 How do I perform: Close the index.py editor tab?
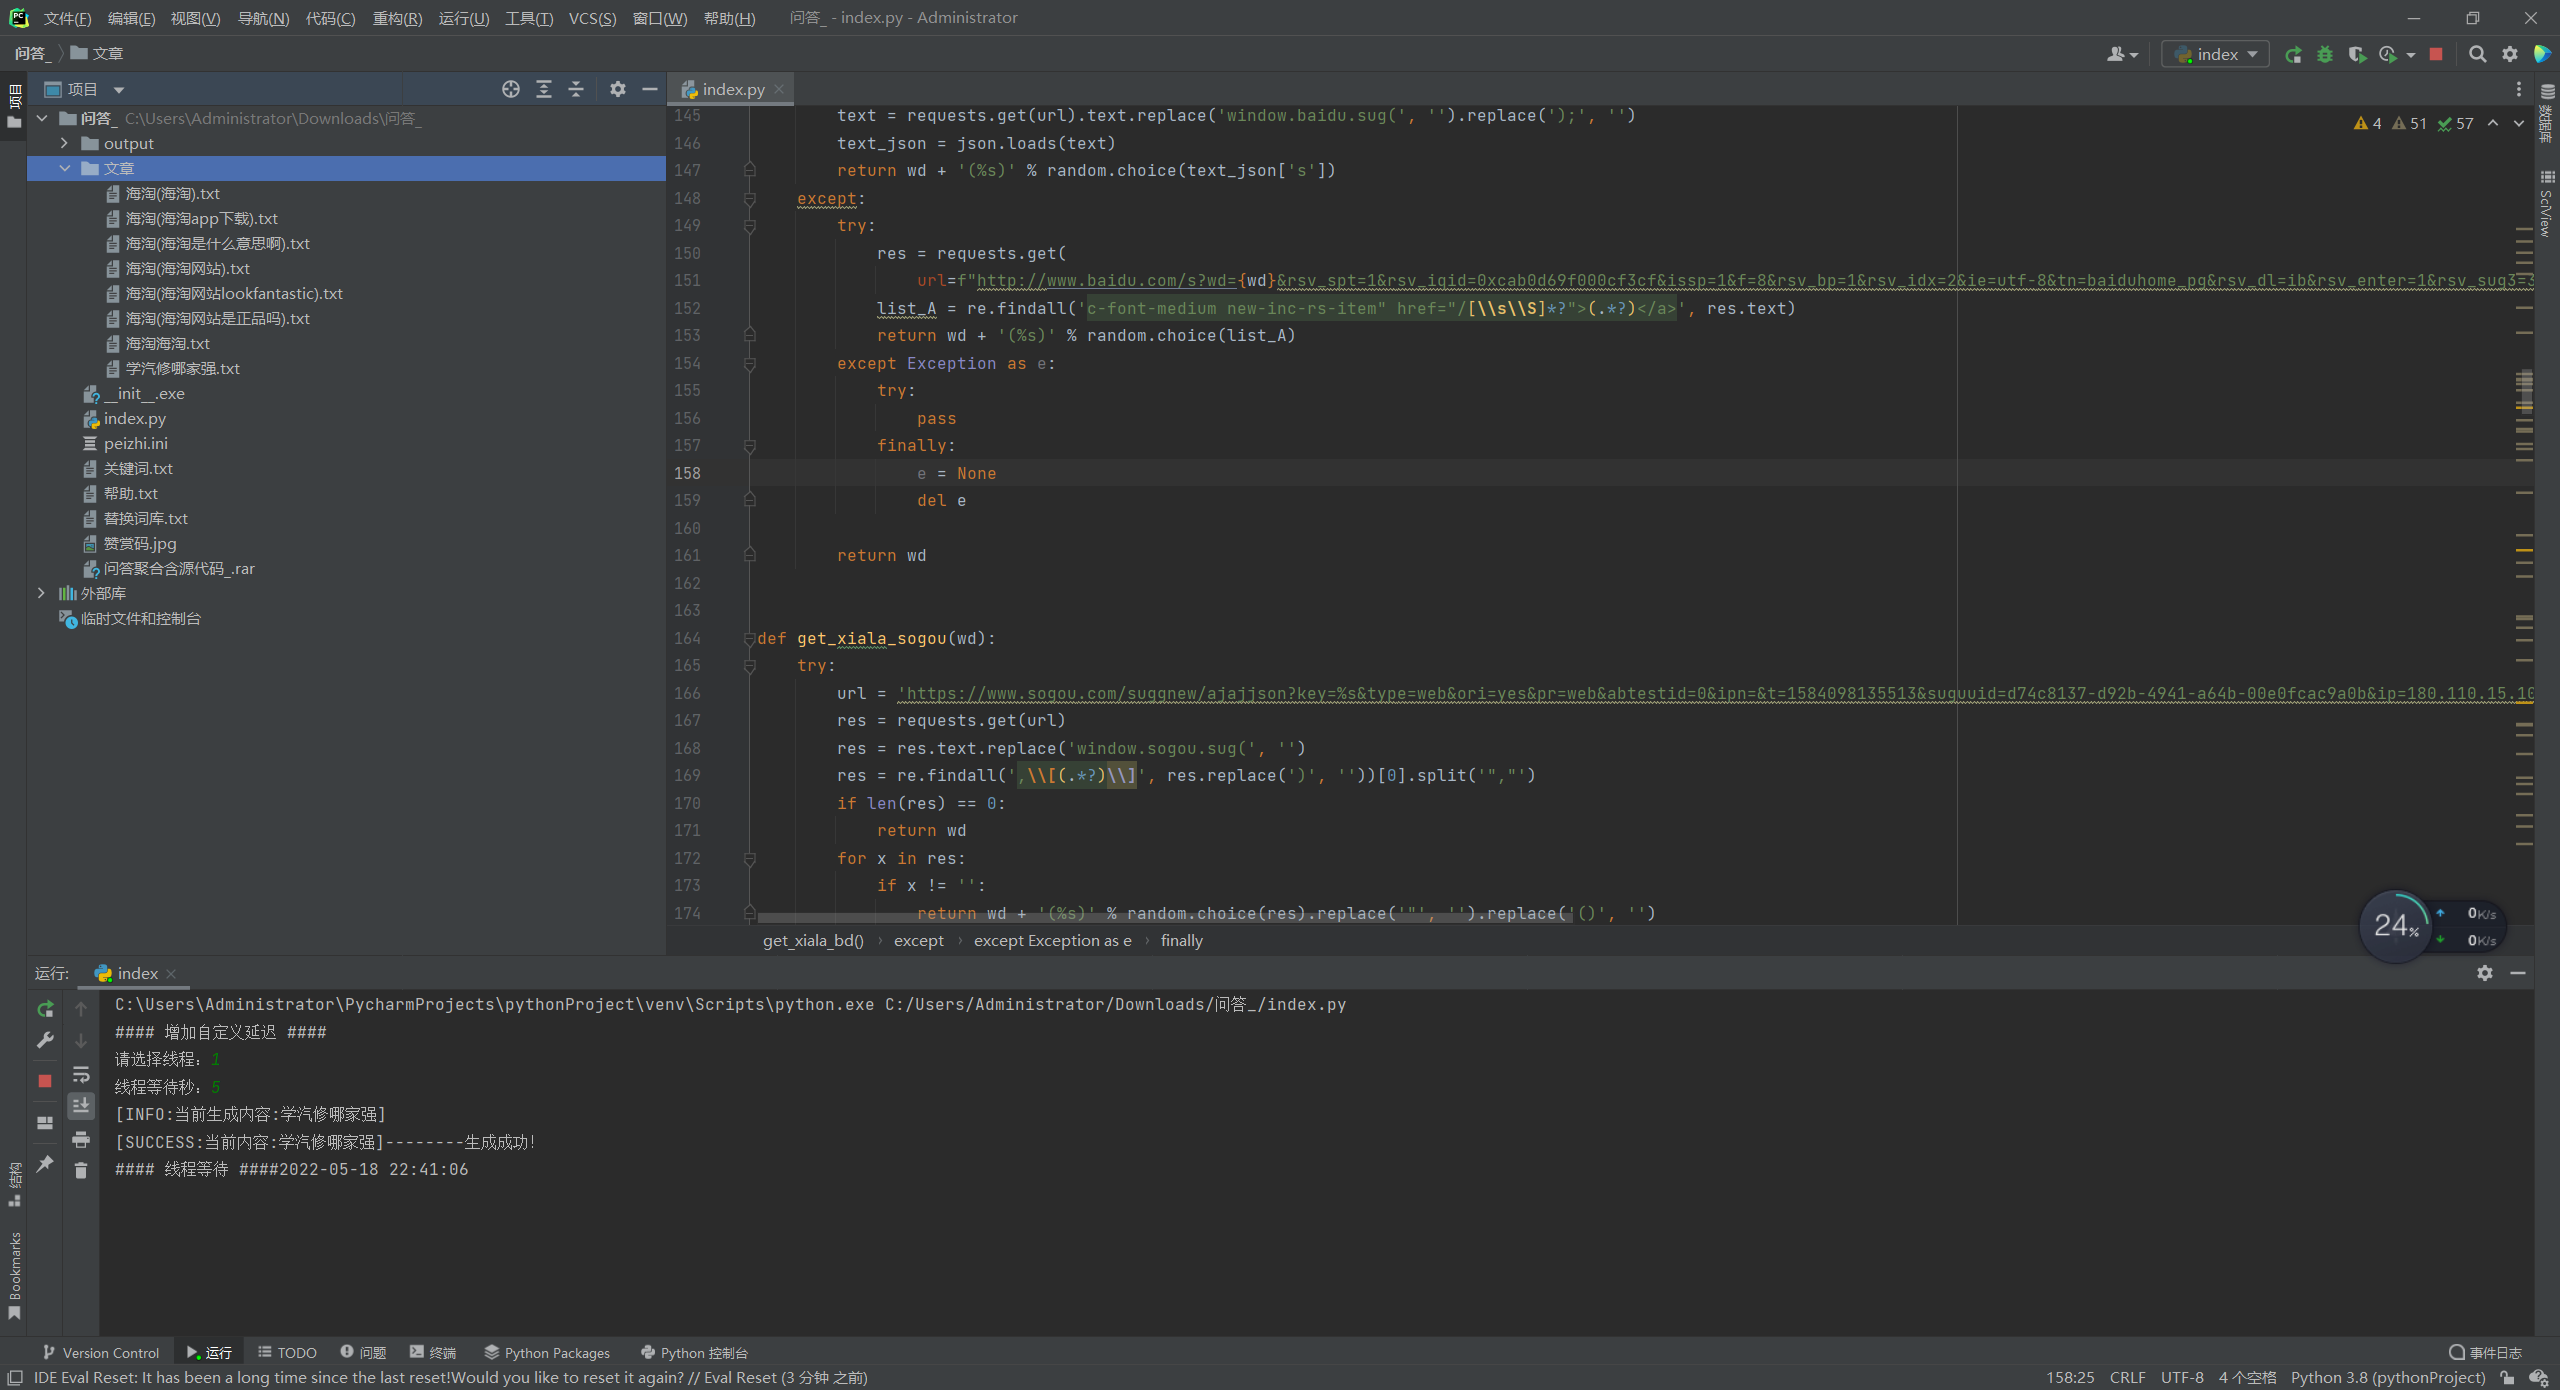(779, 89)
